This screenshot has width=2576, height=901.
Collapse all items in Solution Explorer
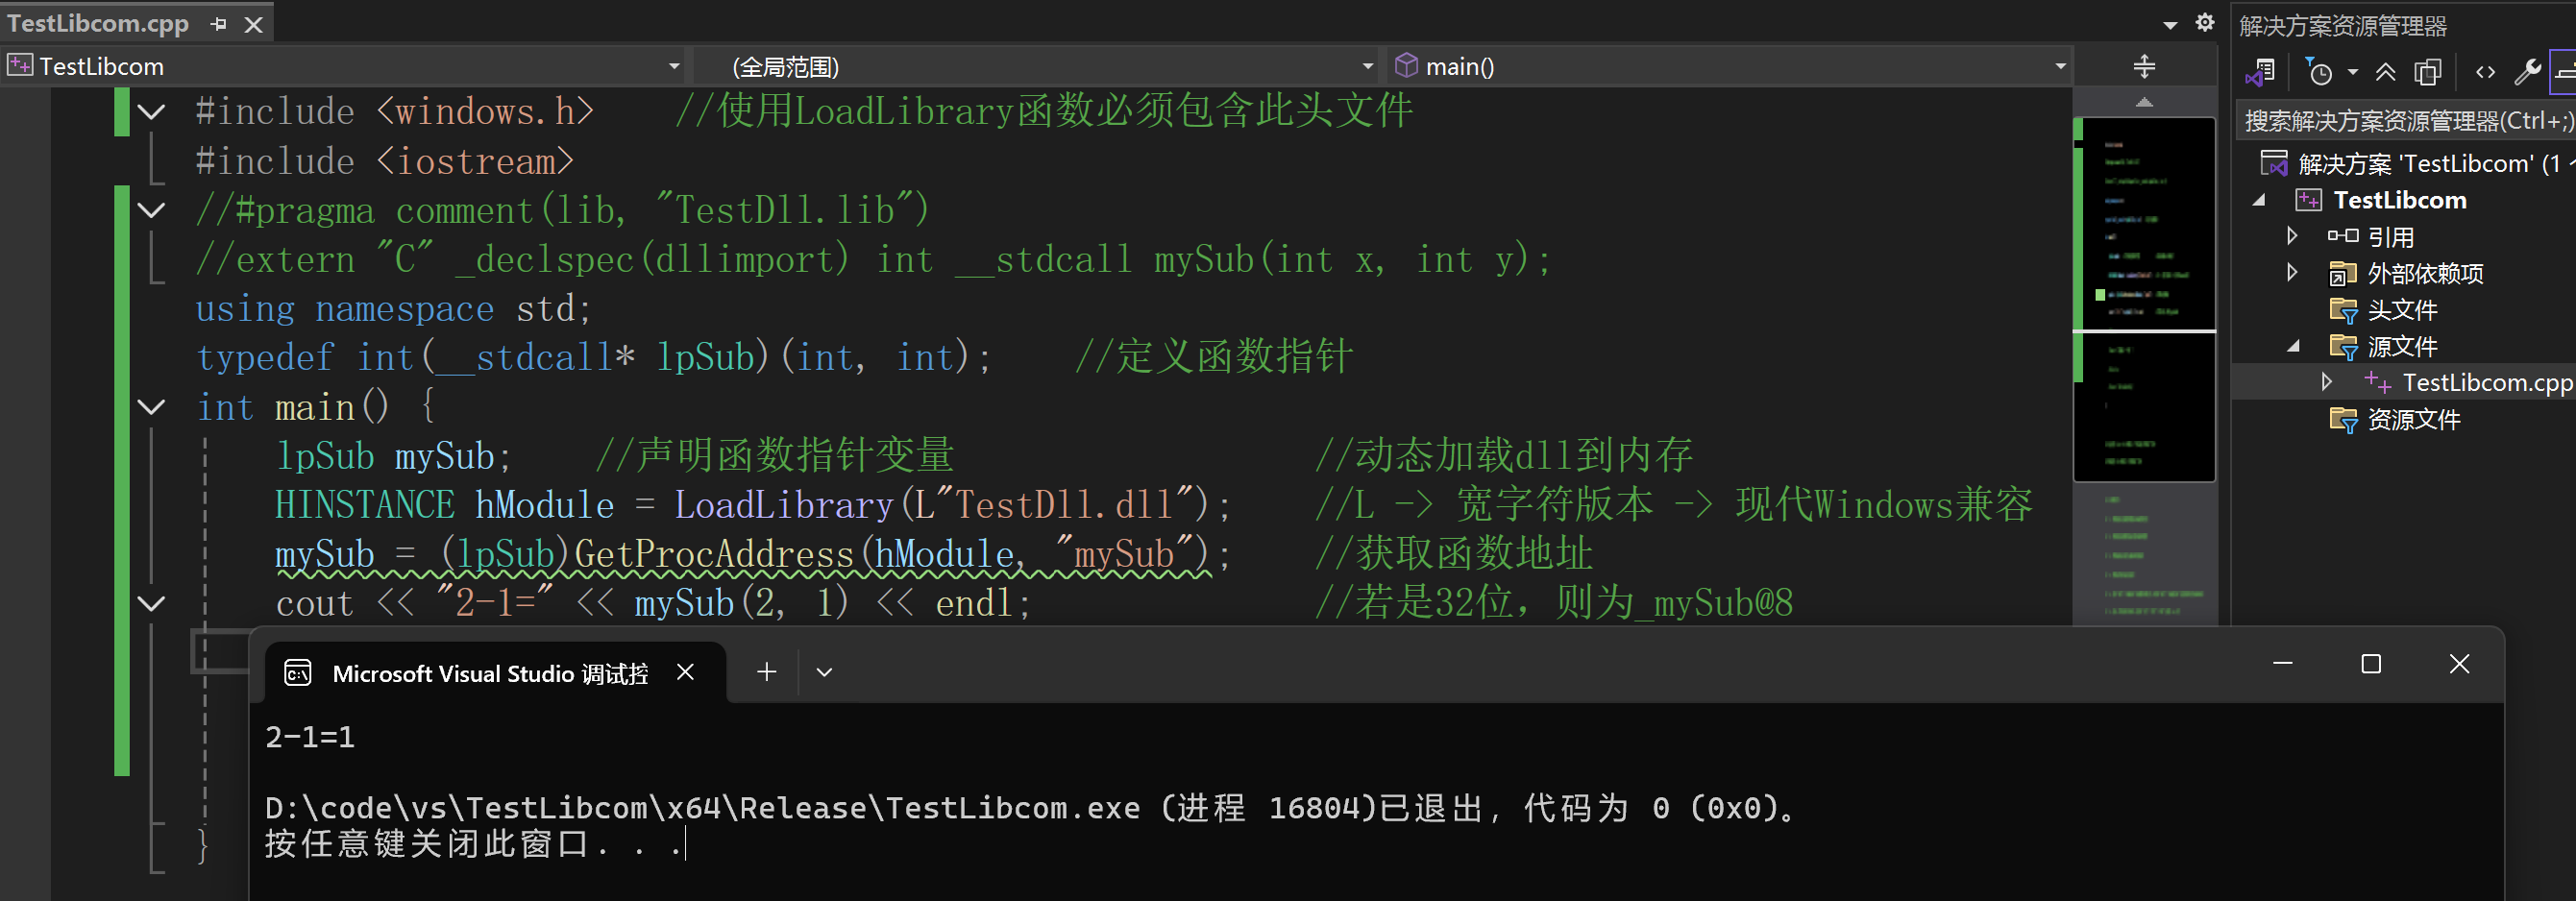click(2386, 72)
